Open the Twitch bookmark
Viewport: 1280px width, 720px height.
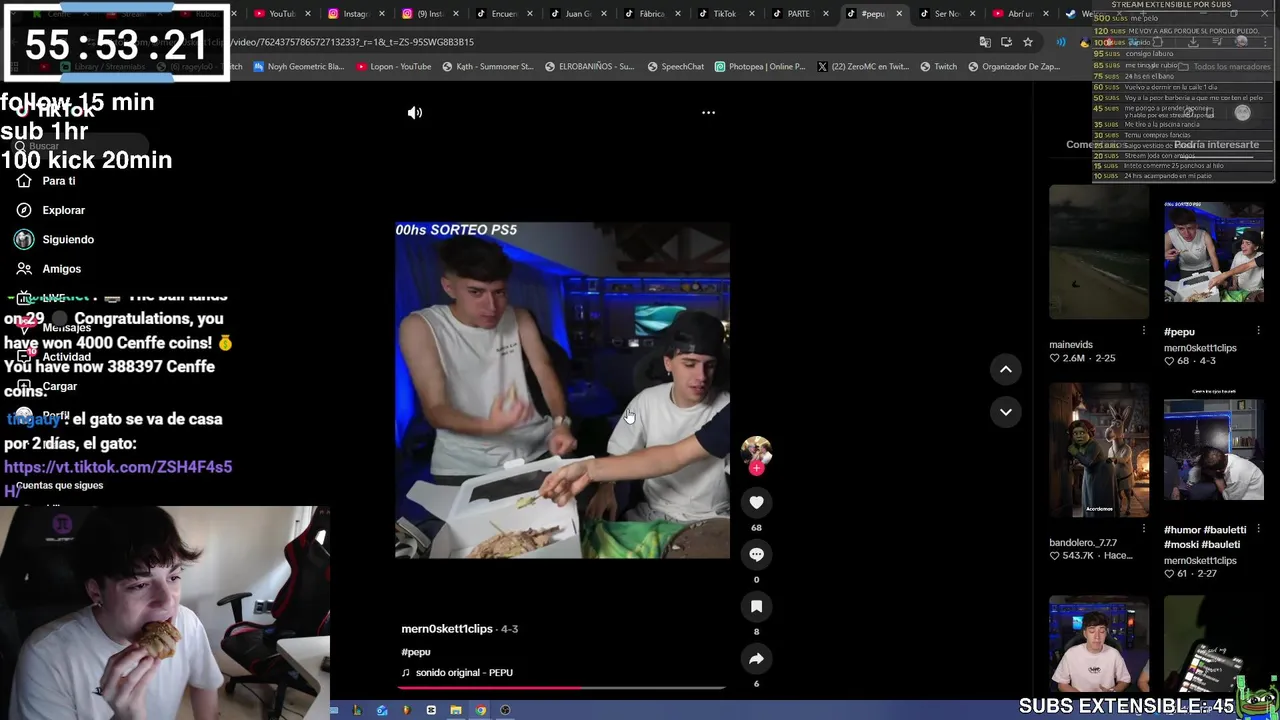[x=939, y=67]
